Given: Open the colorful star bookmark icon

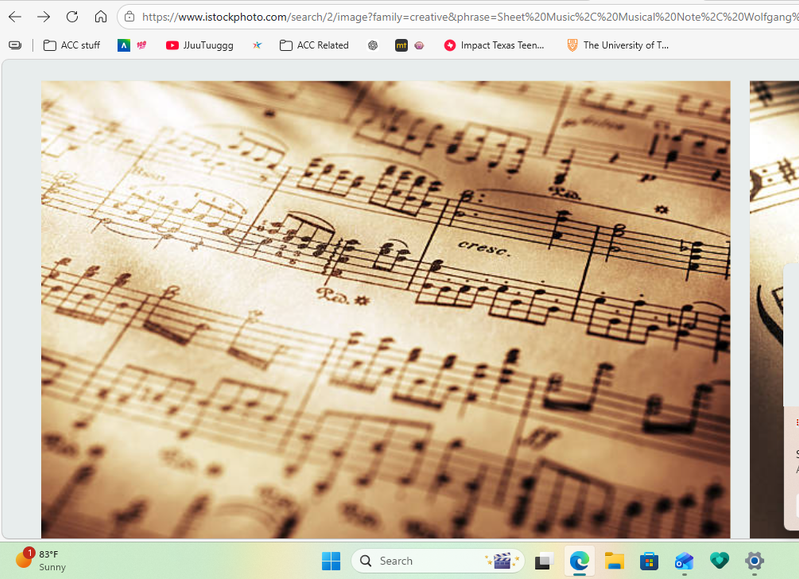Looking at the screenshot, I should coord(257,45).
